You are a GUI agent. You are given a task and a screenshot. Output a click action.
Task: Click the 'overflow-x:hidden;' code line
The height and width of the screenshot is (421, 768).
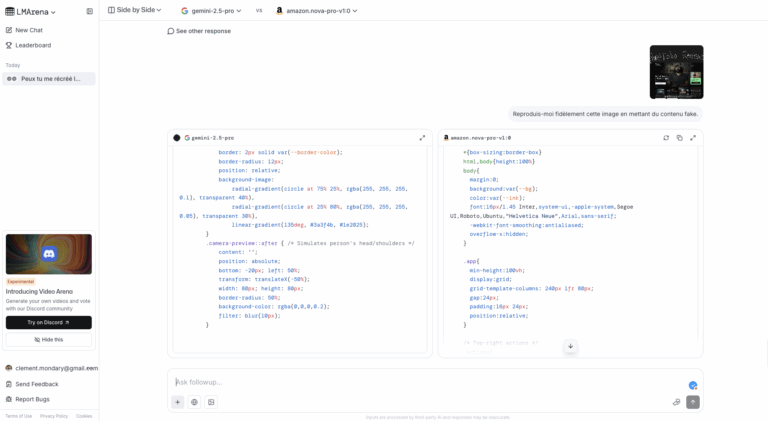tap(499, 234)
